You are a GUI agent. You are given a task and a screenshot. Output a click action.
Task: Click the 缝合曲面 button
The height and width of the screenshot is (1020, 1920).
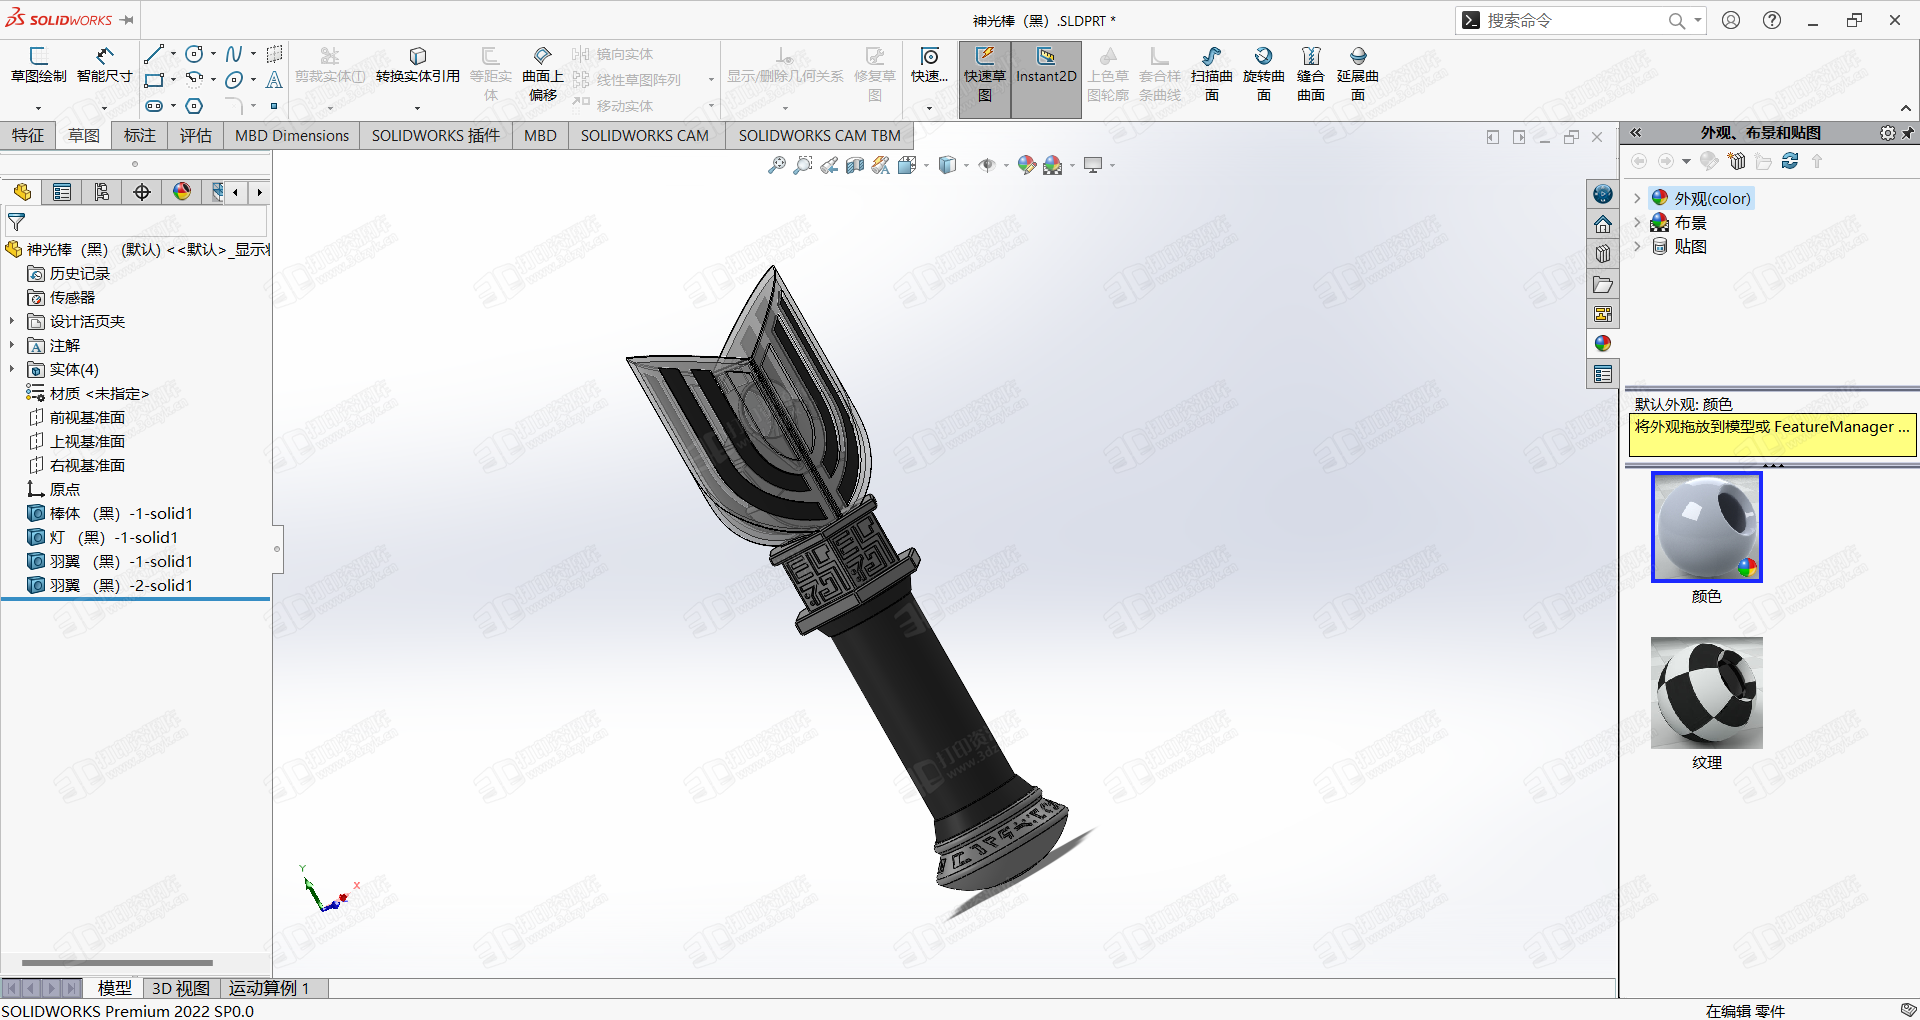pos(1311,75)
